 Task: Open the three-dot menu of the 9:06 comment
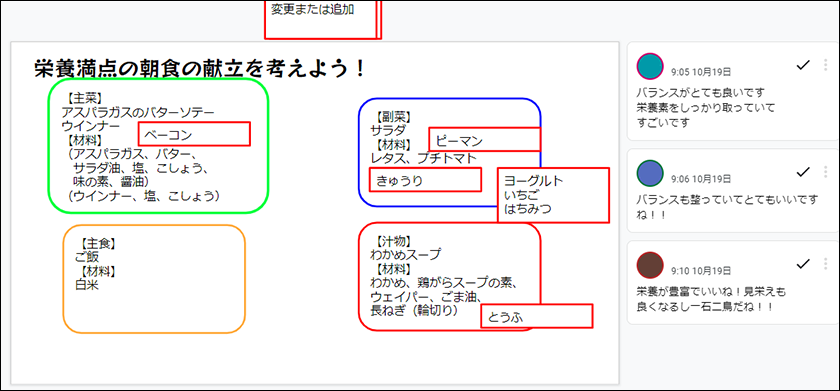(826, 172)
